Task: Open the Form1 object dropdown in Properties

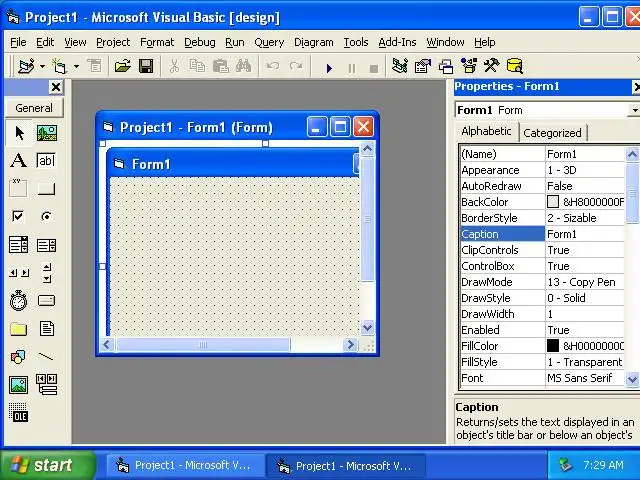Action: 634,110
